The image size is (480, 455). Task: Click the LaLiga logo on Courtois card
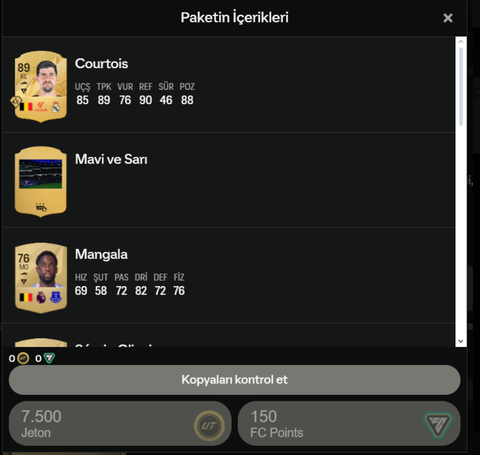41,107
